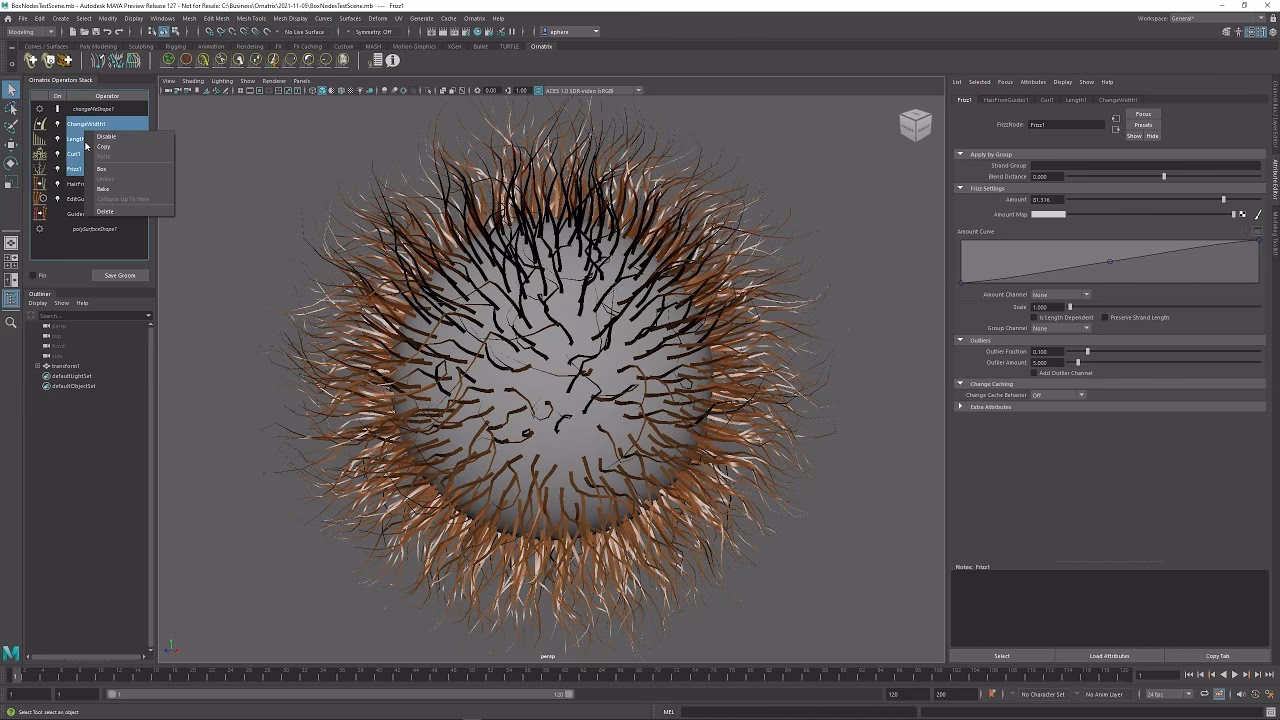
Task: Enable the Is Length Dependent checkbox
Action: point(1035,318)
